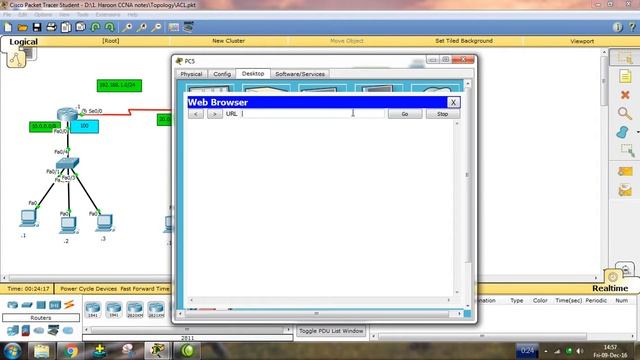Select the Draw Polygon shape tool
Viewport: 640px width, 360px height.
[x=622, y=132]
